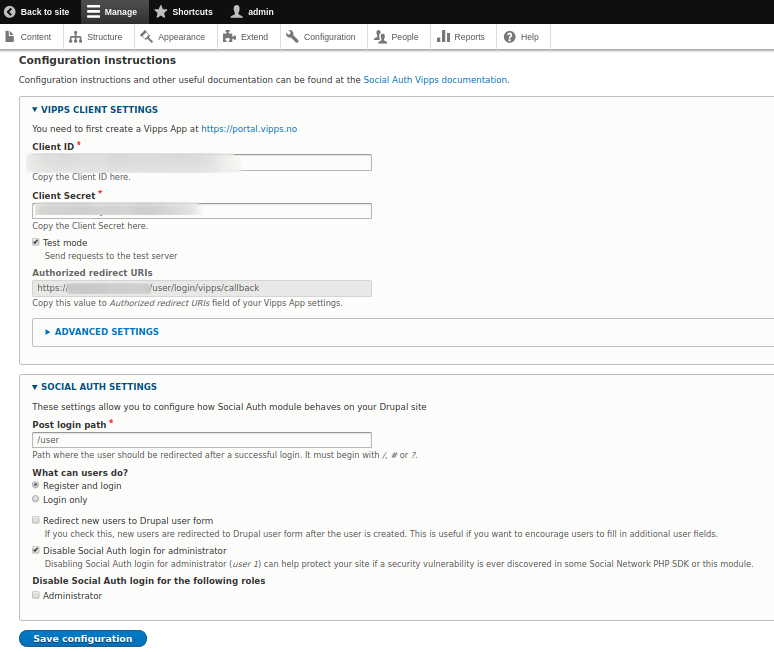Screen dimensions: 774x652
Task: Click the Appearance paintbrush icon
Action: tap(146, 37)
